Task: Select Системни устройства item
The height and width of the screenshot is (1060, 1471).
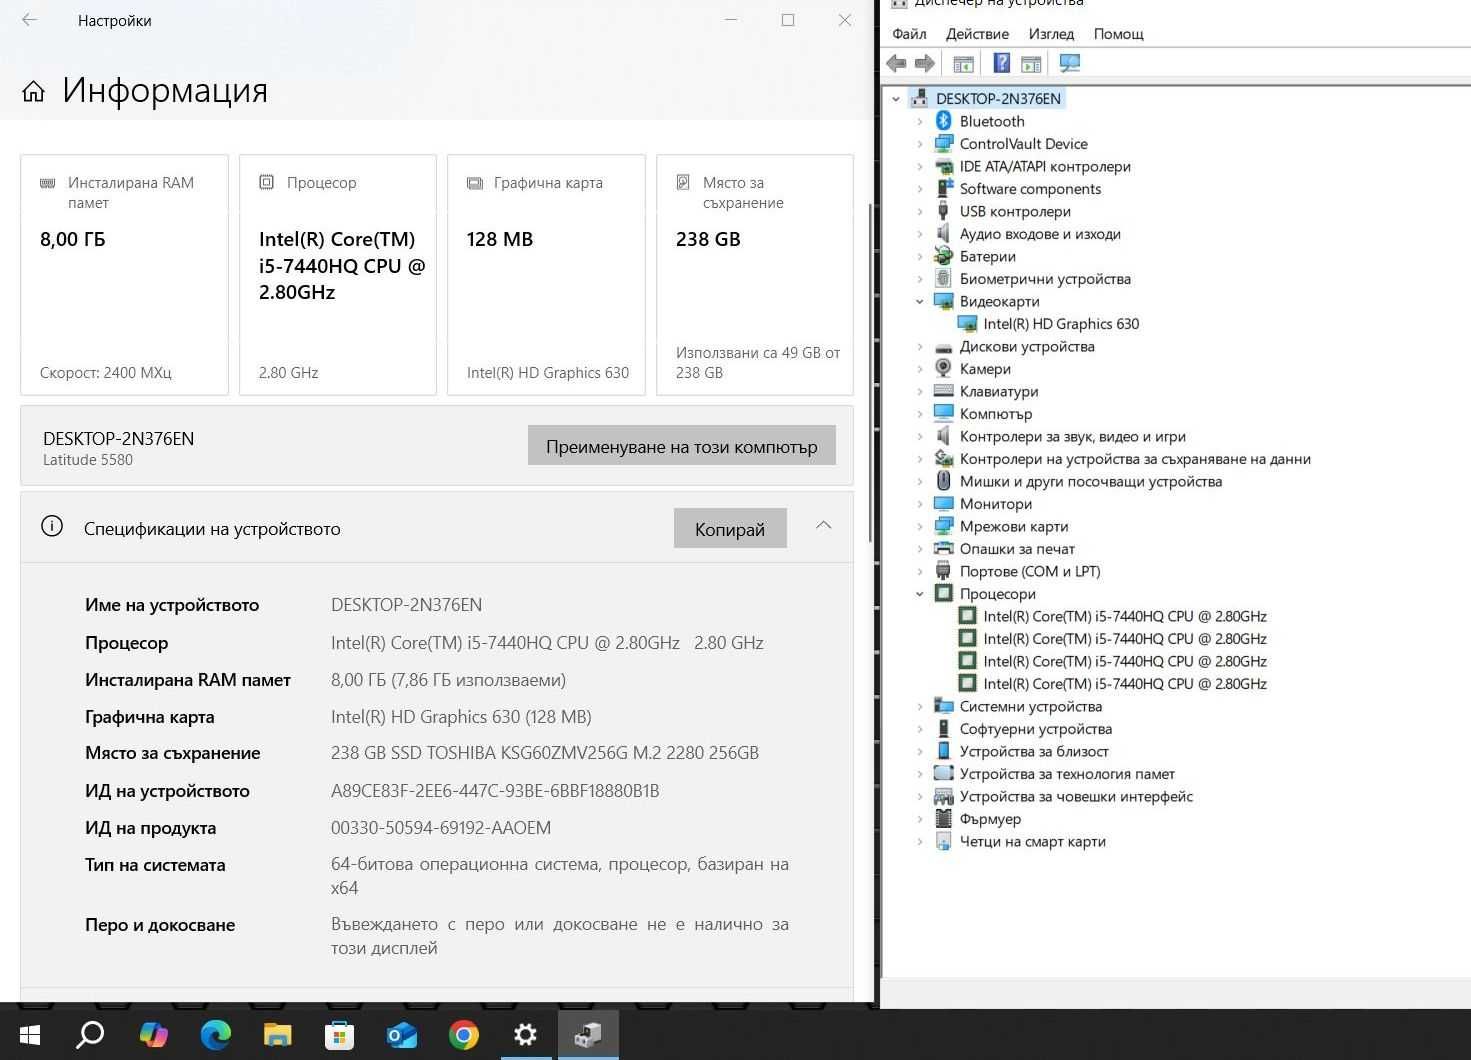Action: (x=1030, y=706)
